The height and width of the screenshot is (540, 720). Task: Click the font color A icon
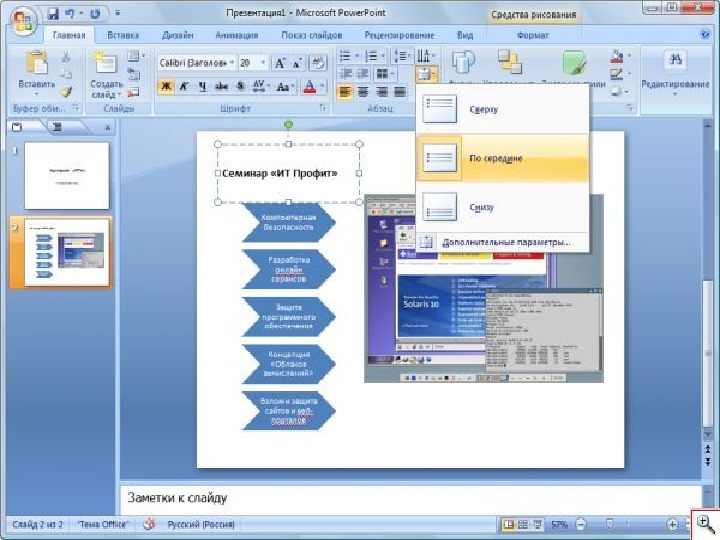[x=309, y=86]
